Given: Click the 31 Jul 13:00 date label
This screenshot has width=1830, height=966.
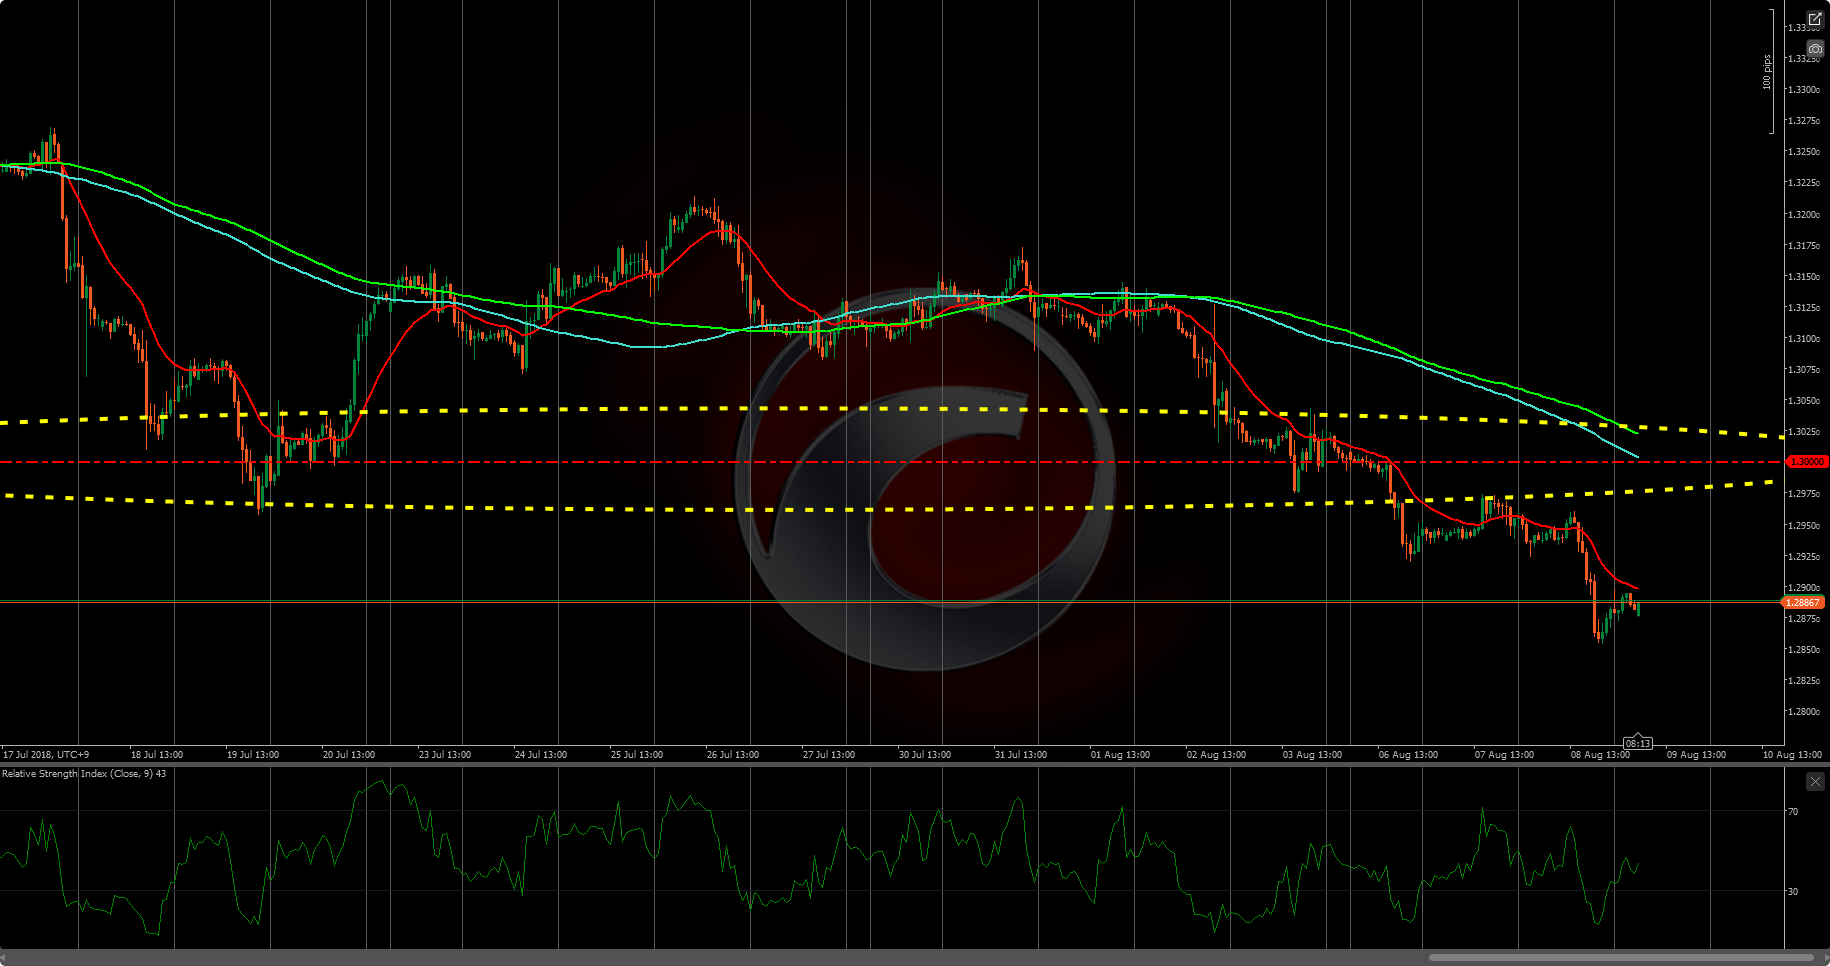Looking at the screenshot, I should [x=1021, y=755].
